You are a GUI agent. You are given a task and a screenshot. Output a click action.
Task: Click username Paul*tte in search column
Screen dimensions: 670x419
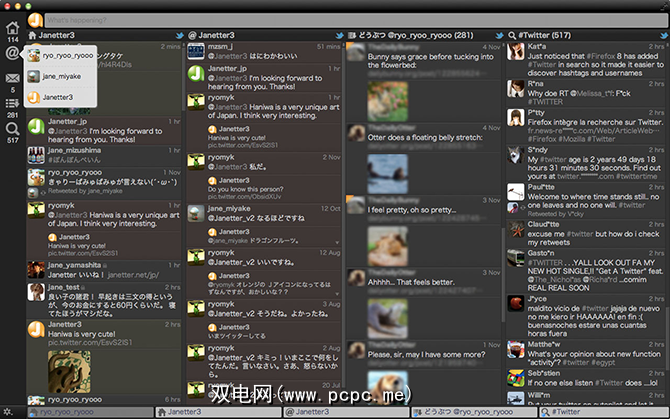tap(541, 187)
